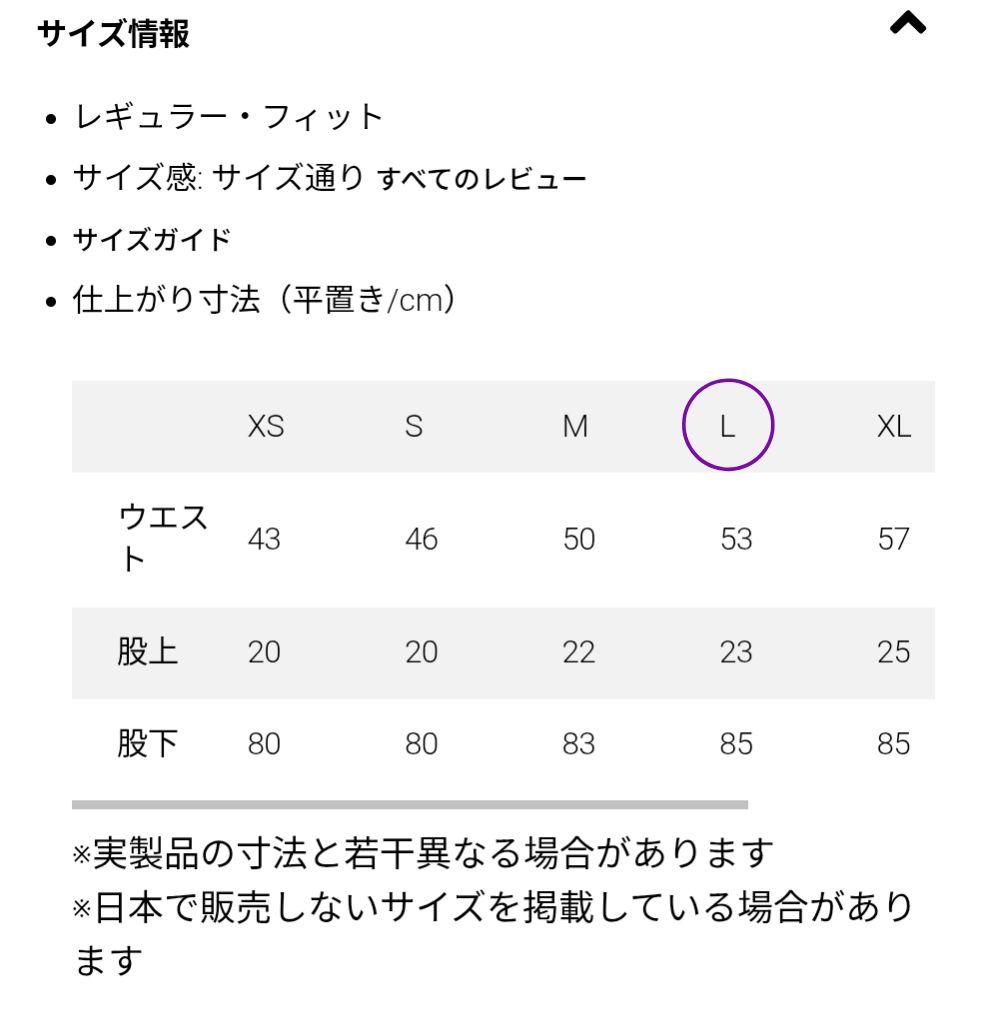Open the すべてのレビュー link

pos(481,182)
